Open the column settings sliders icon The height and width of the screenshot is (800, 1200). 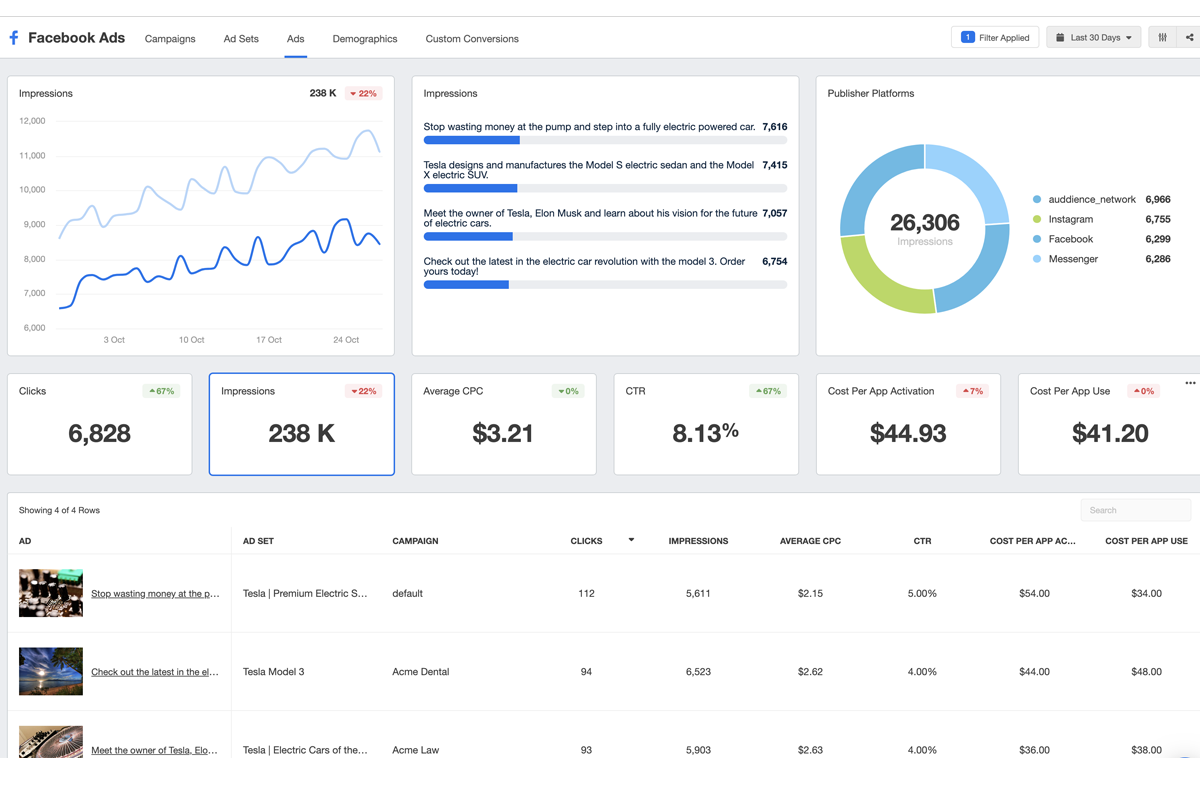[x=1162, y=38]
